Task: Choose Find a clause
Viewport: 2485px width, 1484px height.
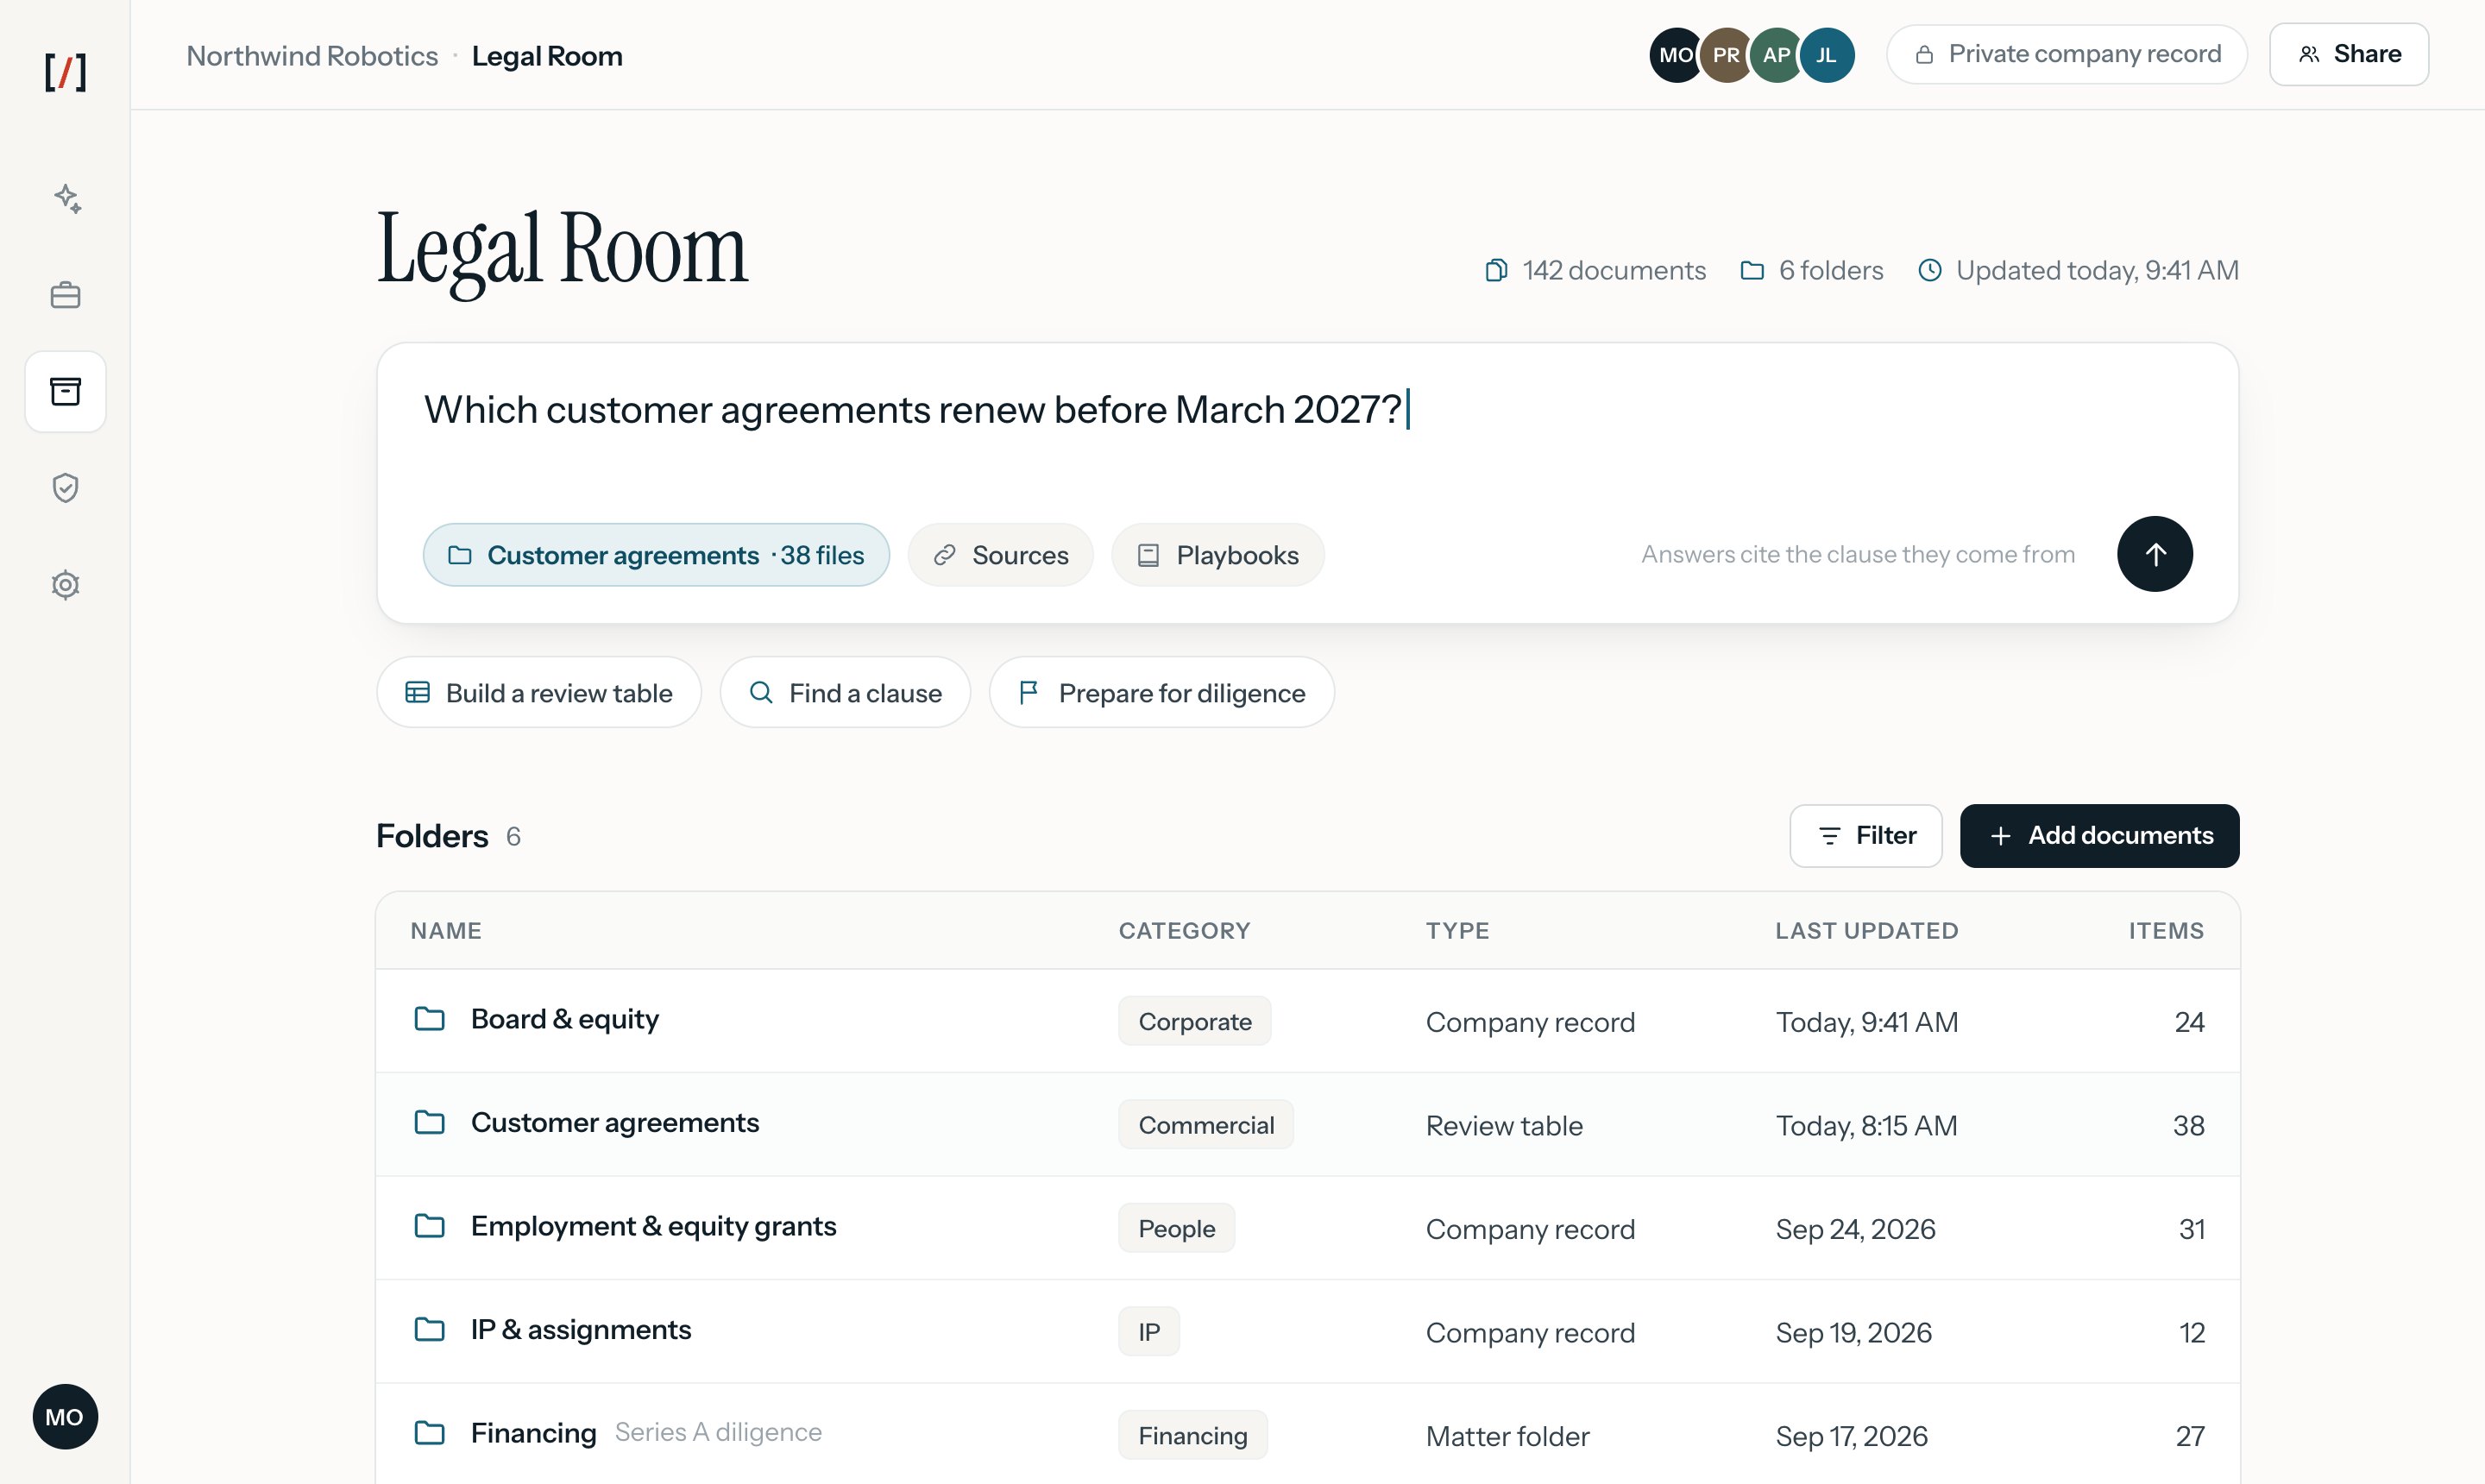Action: (845, 692)
